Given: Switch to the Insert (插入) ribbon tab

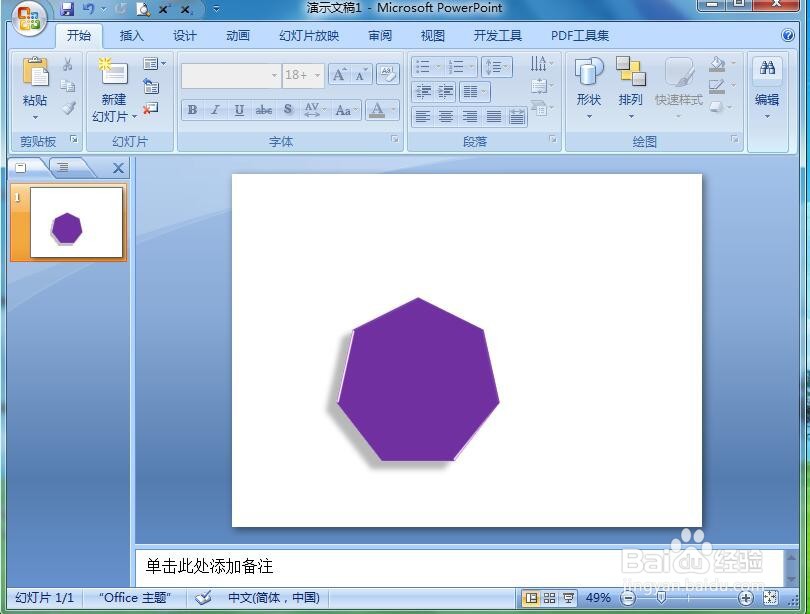Looking at the screenshot, I should coord(132,35).
